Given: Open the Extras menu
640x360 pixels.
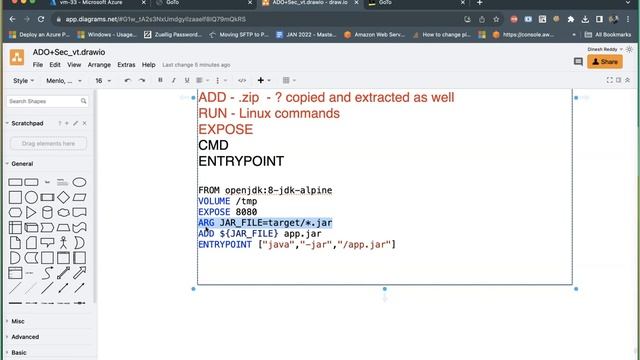Looking at the screenshot, I should [126, 65].
